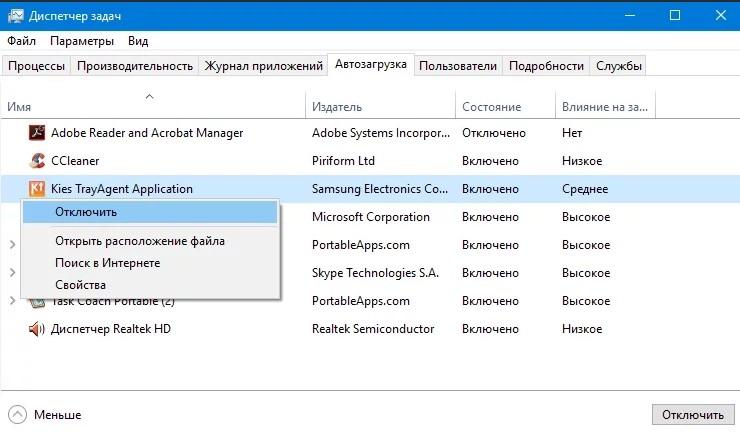The image size is (740, 436).
Task: Open the Параметры menu
Action: pyautogui.click(x=82, y=41)
